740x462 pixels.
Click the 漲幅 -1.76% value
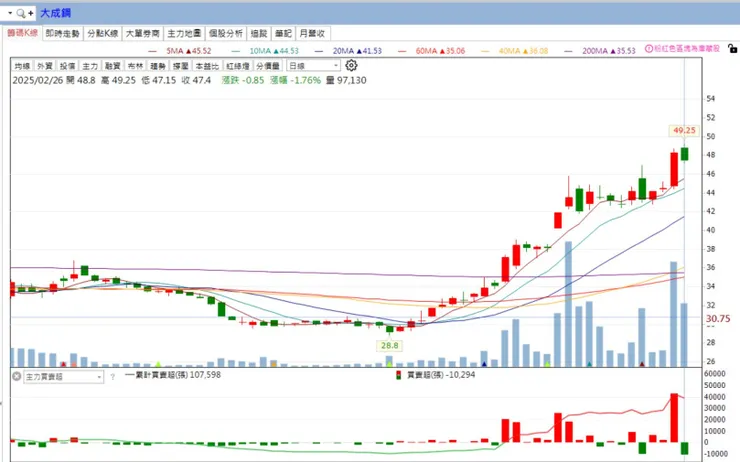pos(295,80)
